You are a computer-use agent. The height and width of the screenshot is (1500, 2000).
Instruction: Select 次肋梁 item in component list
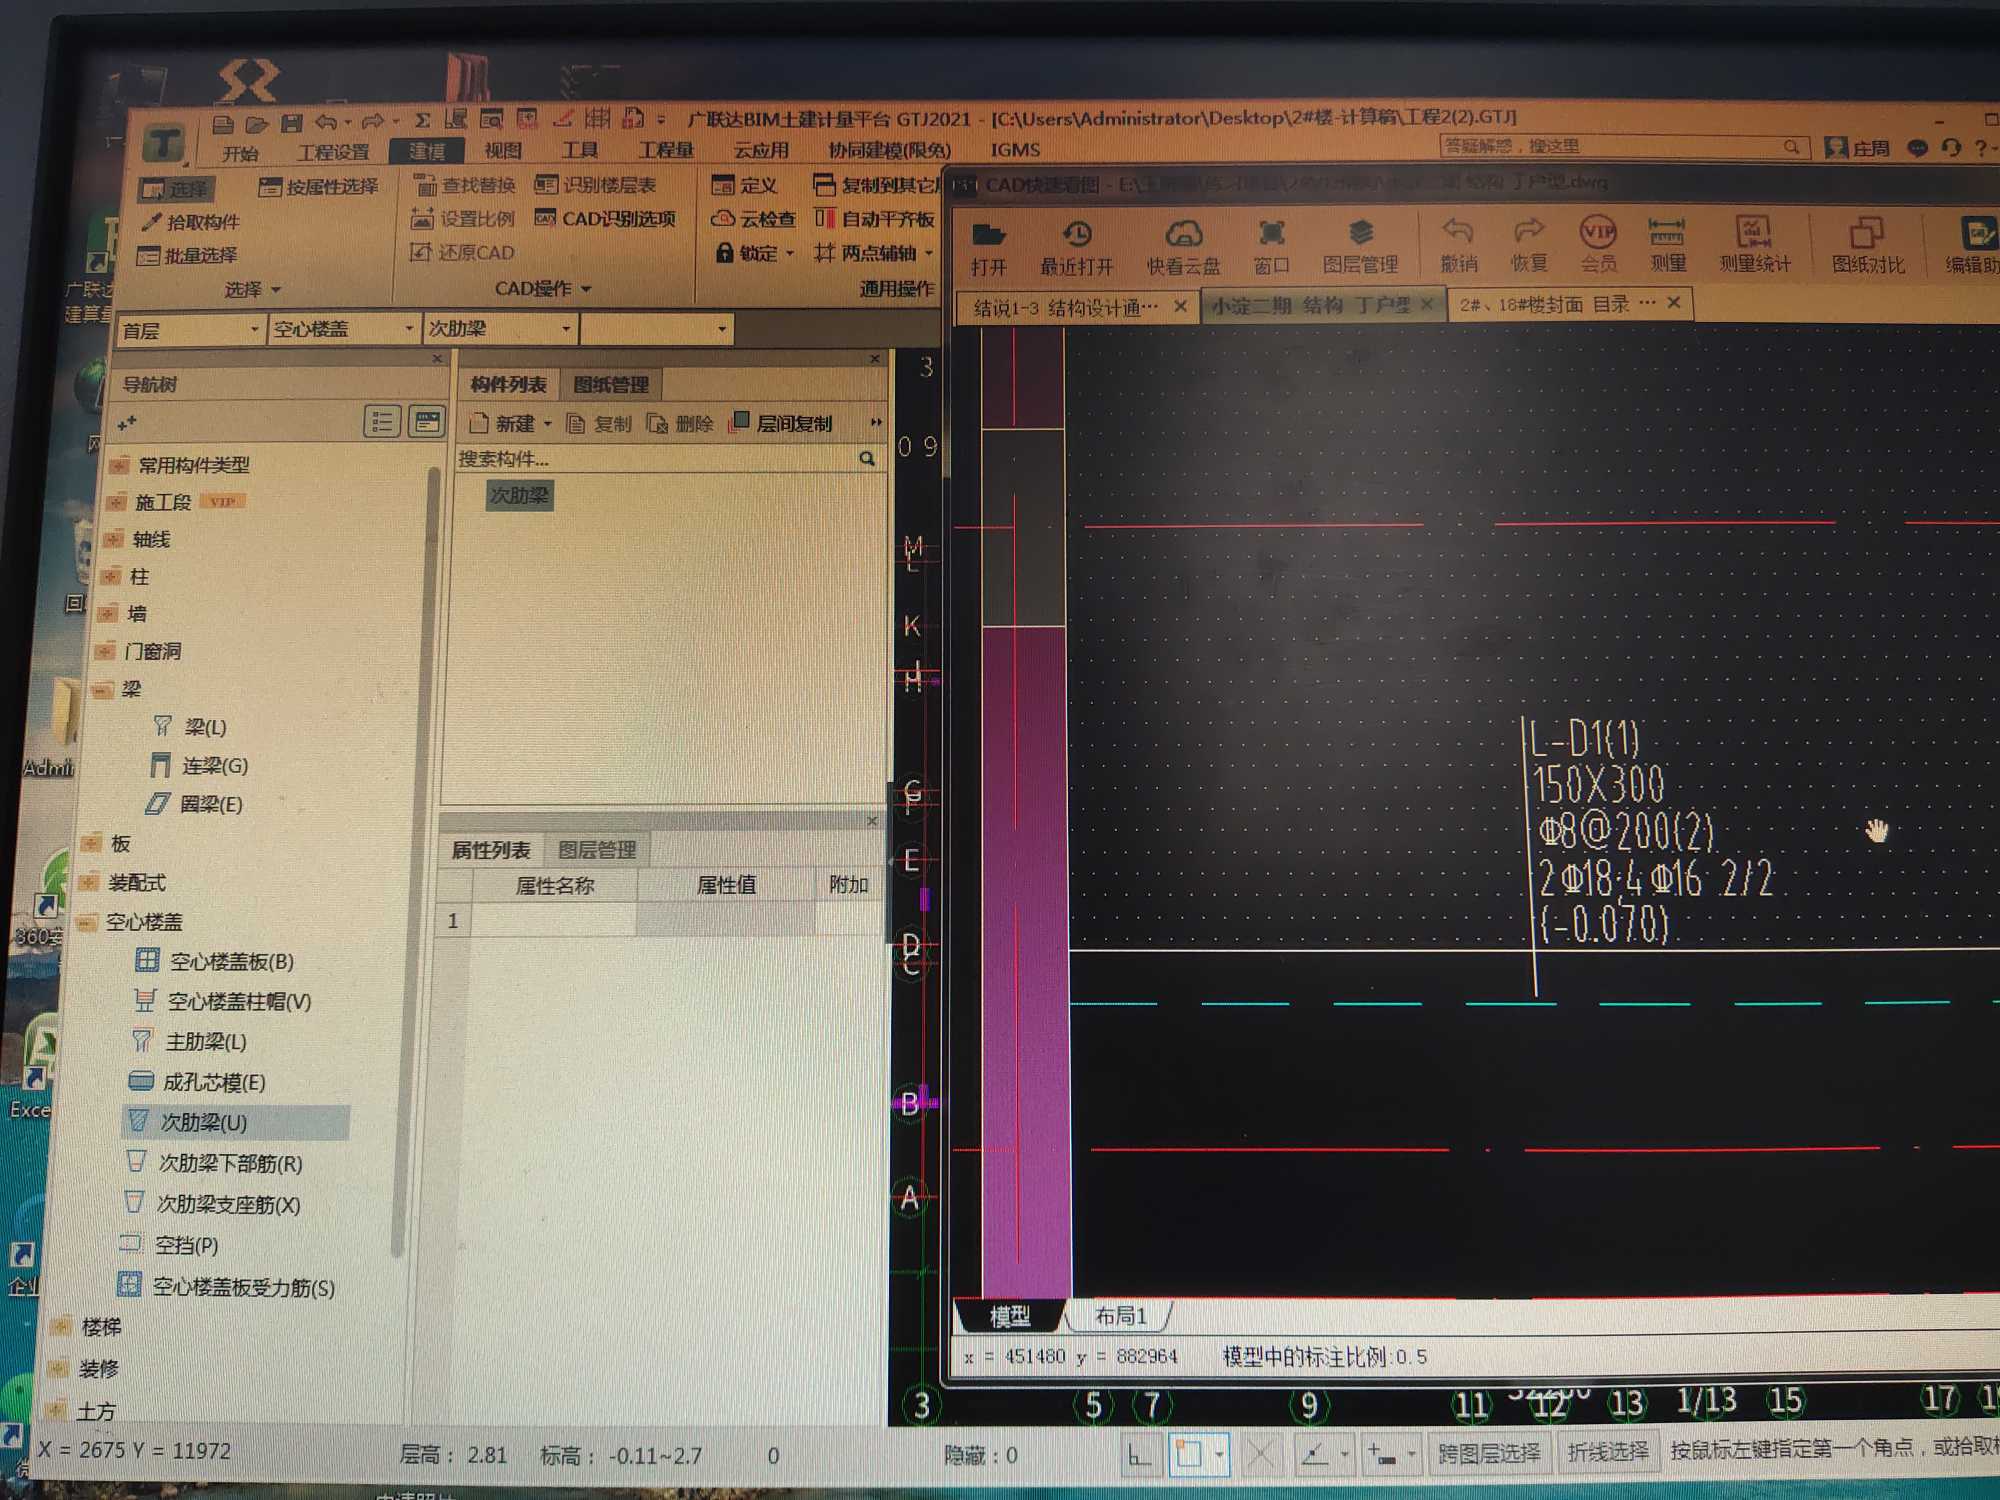(x=519, y=495)
